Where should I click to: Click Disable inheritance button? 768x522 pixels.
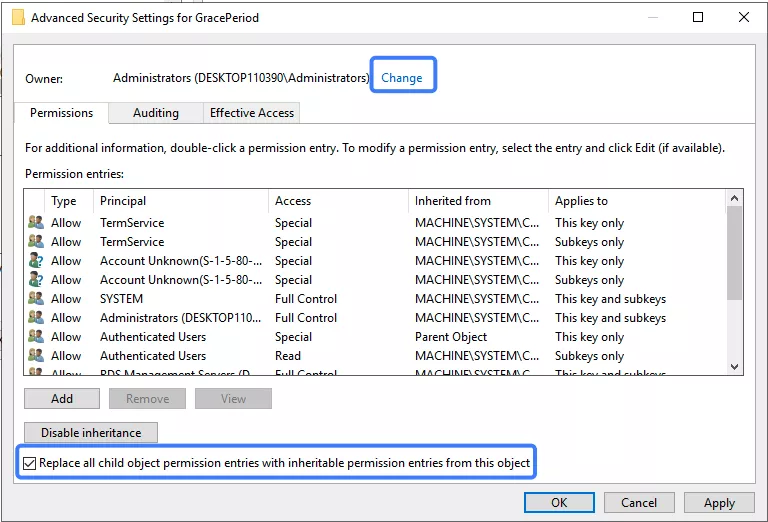pyautogui.click(x=91, y=433)
